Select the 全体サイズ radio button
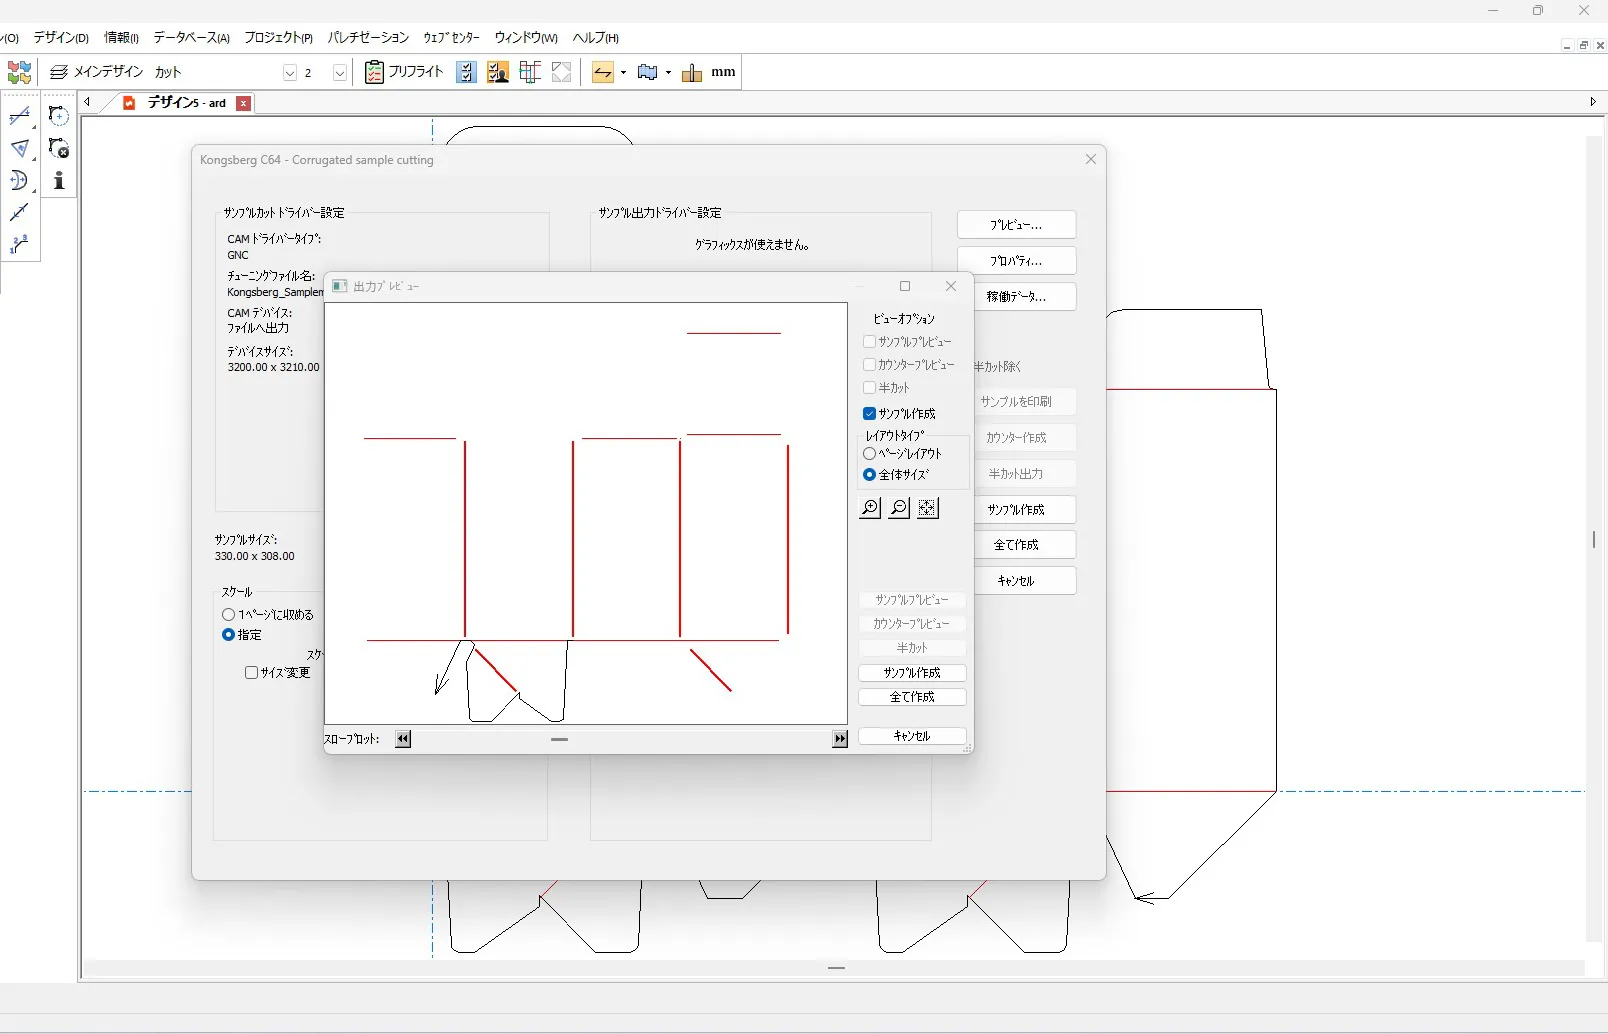Image resolution: width=1608 pixels, height=1034 pixels. (869, 474)
